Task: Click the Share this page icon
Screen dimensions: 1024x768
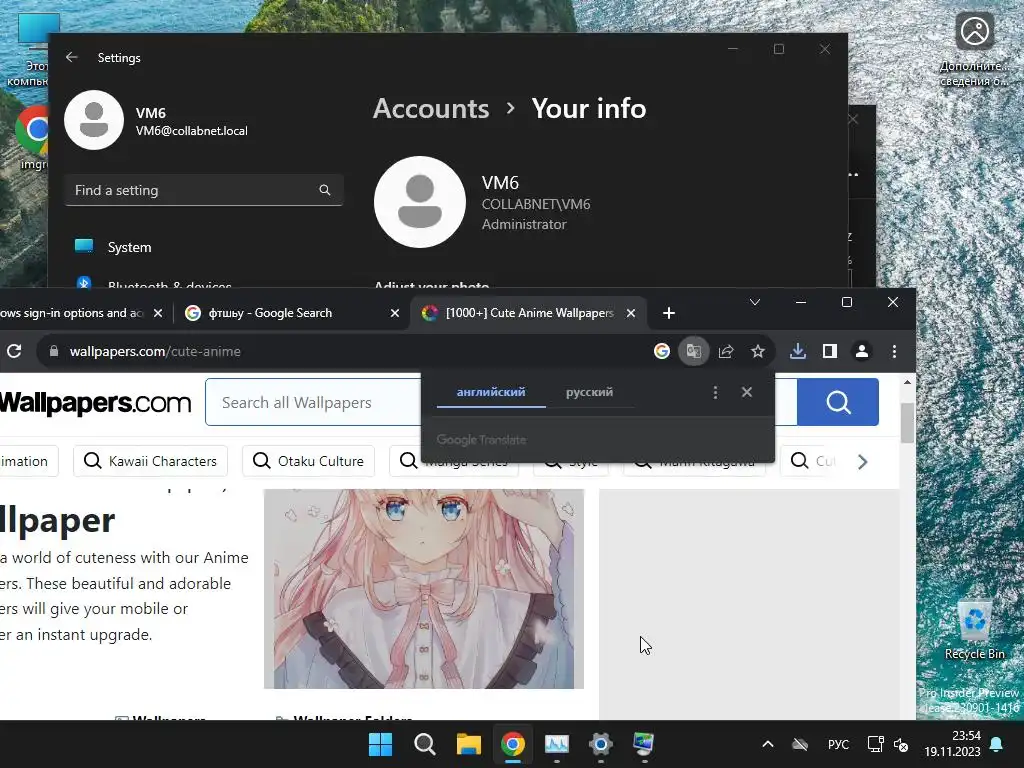Action: tap(726, 351)
